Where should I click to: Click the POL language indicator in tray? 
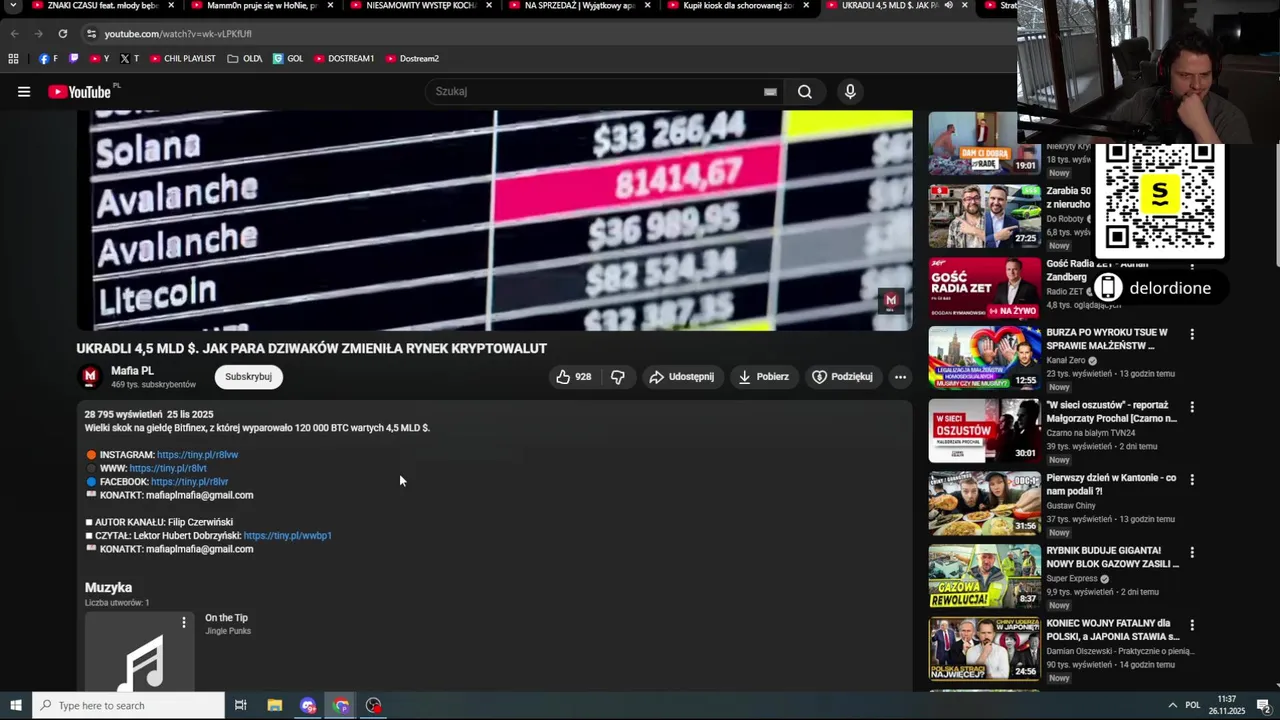pos(1192,705)
